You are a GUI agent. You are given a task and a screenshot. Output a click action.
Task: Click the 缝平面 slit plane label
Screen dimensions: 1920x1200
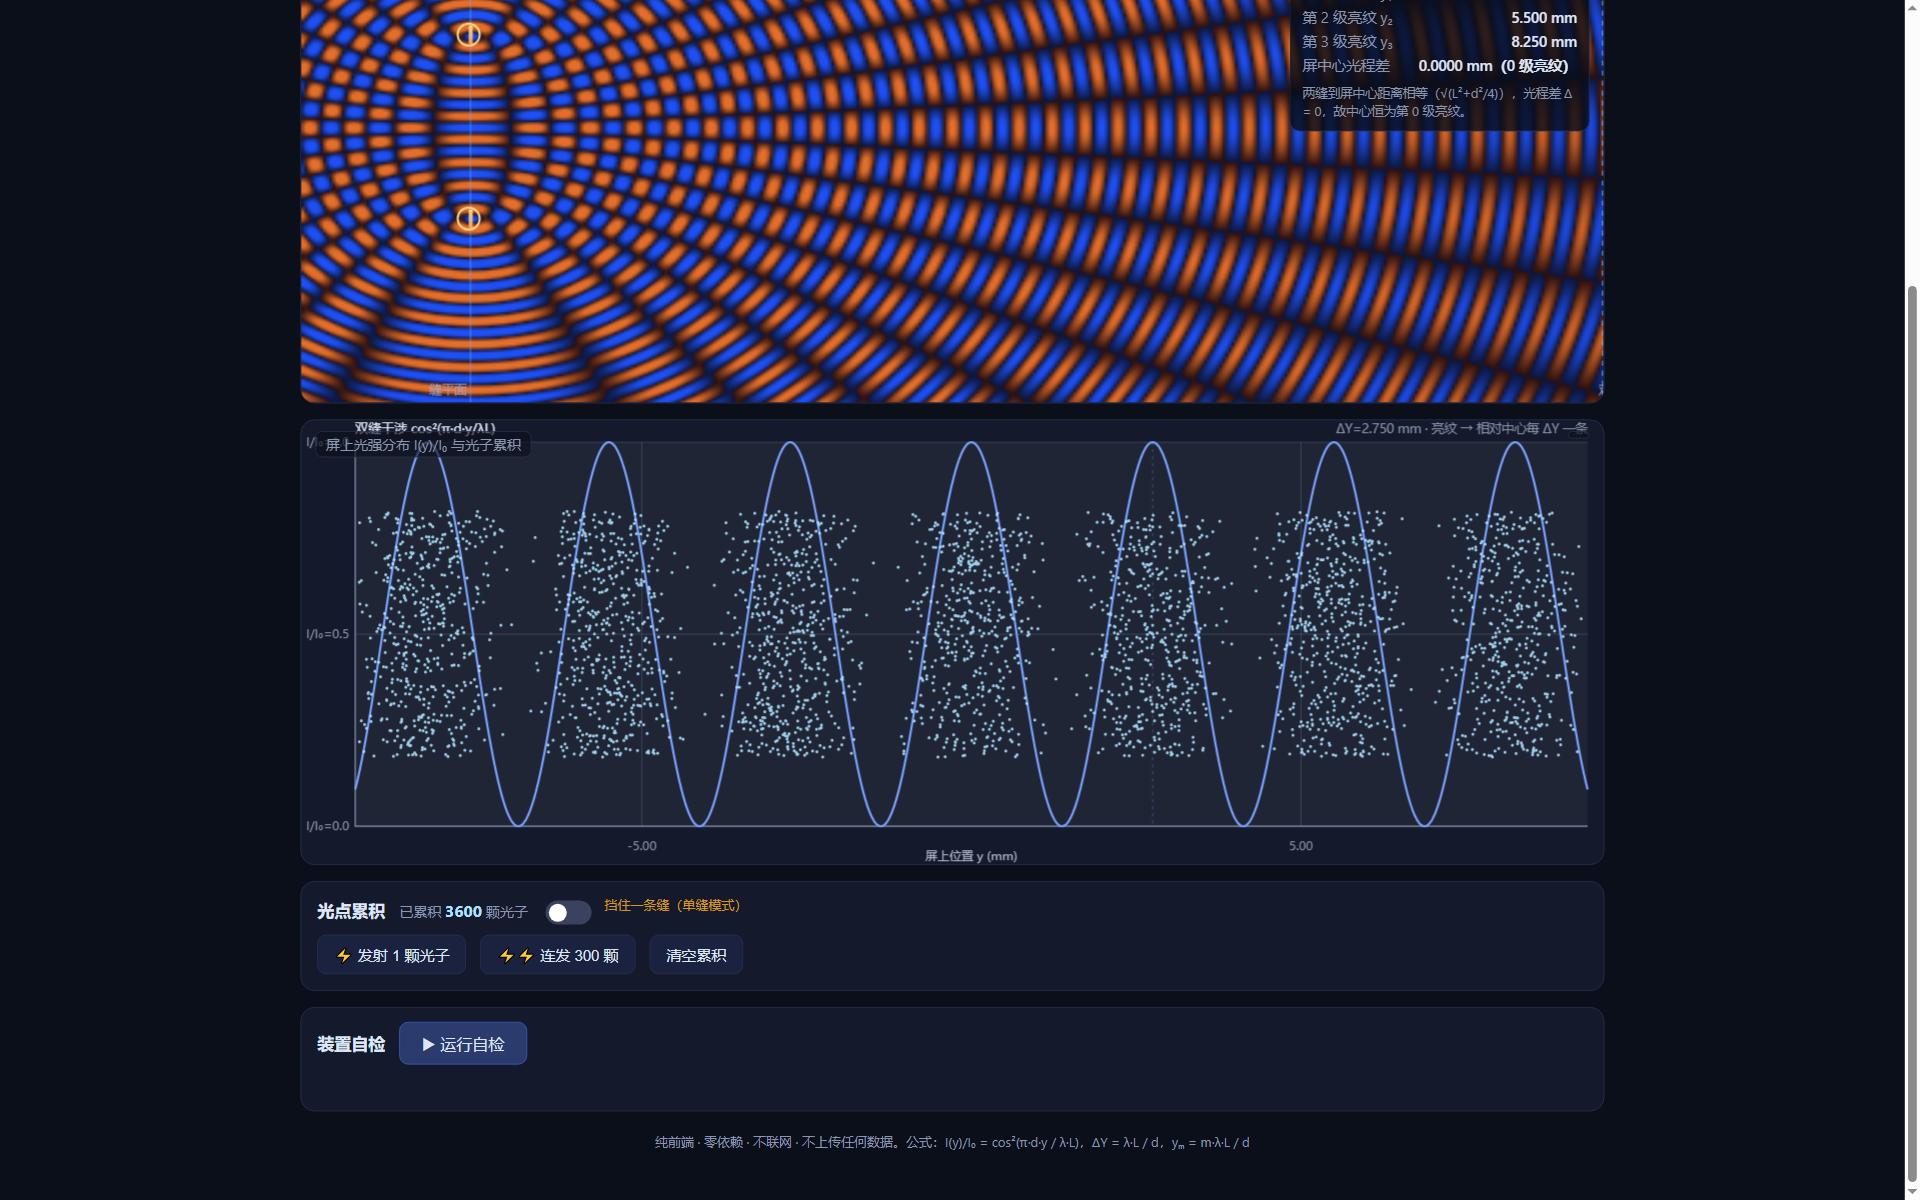tap(448, 390)
